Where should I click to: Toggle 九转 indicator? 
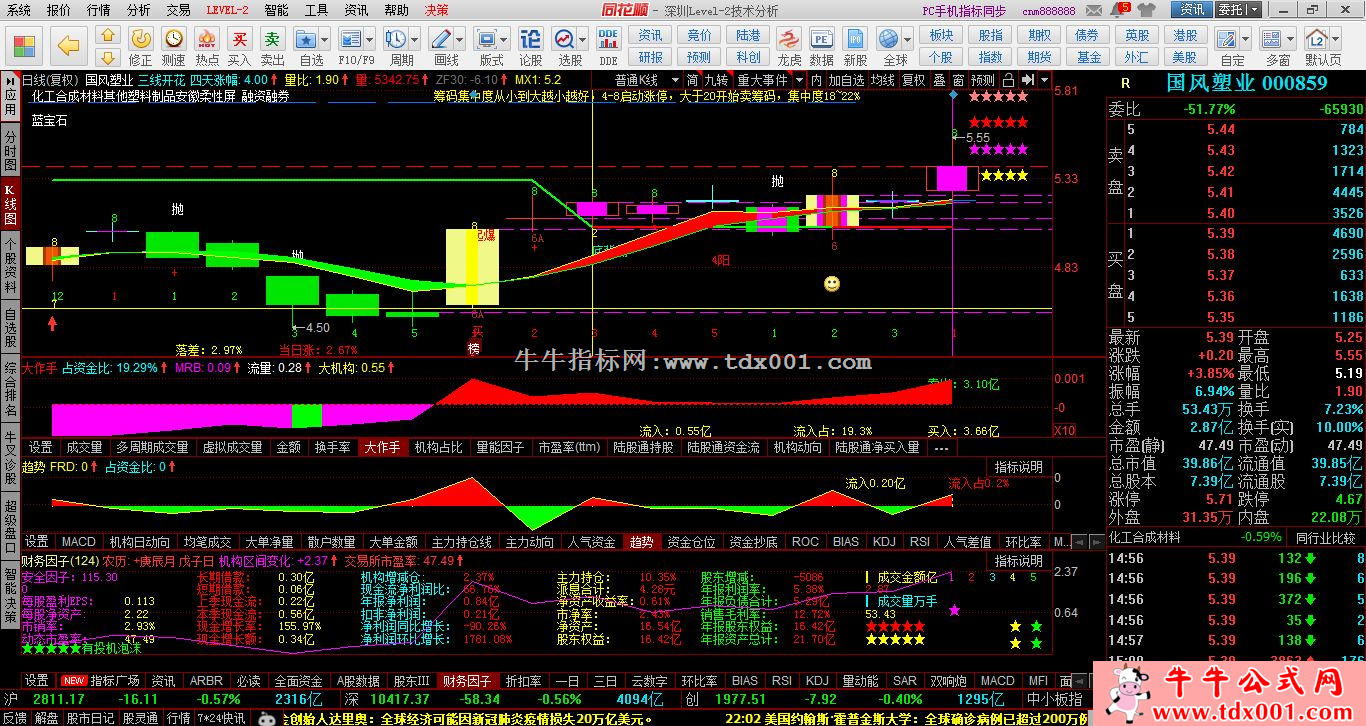tap(716, 80)
